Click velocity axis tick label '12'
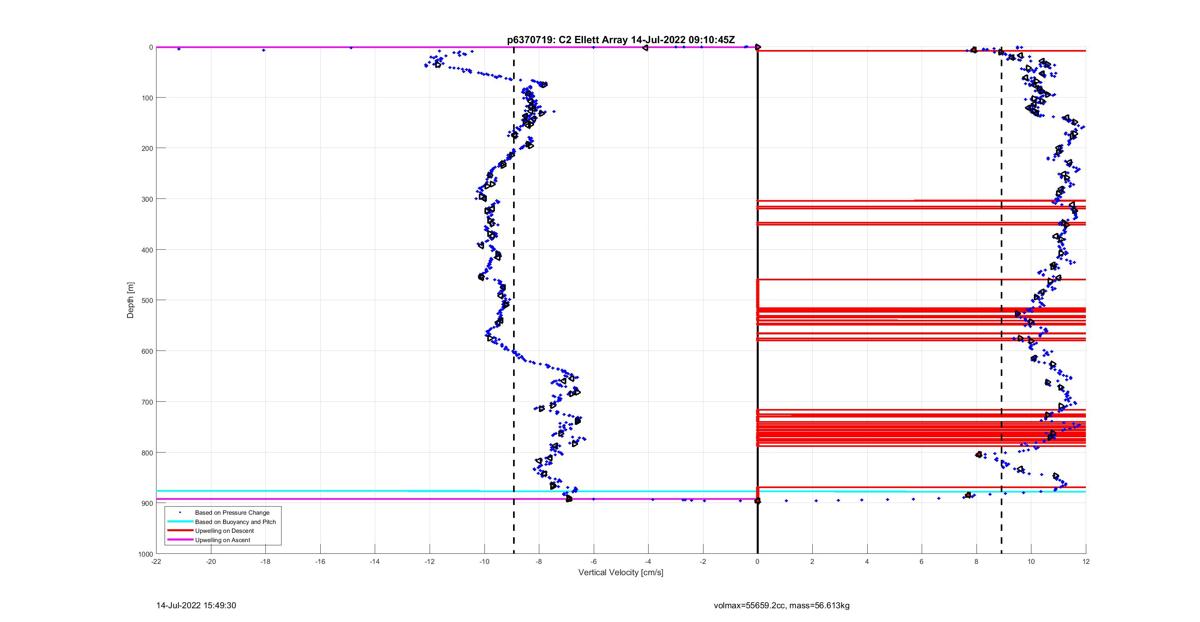1200x622 pixels. [x=1085, y=562]
